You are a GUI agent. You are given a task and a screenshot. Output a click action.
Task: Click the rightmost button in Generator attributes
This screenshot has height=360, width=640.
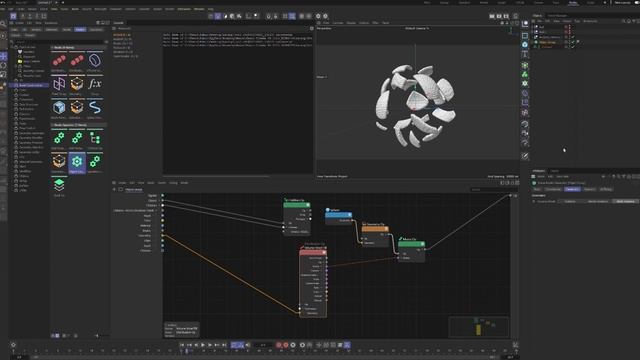pyautogui.click(x=625, y=201)
